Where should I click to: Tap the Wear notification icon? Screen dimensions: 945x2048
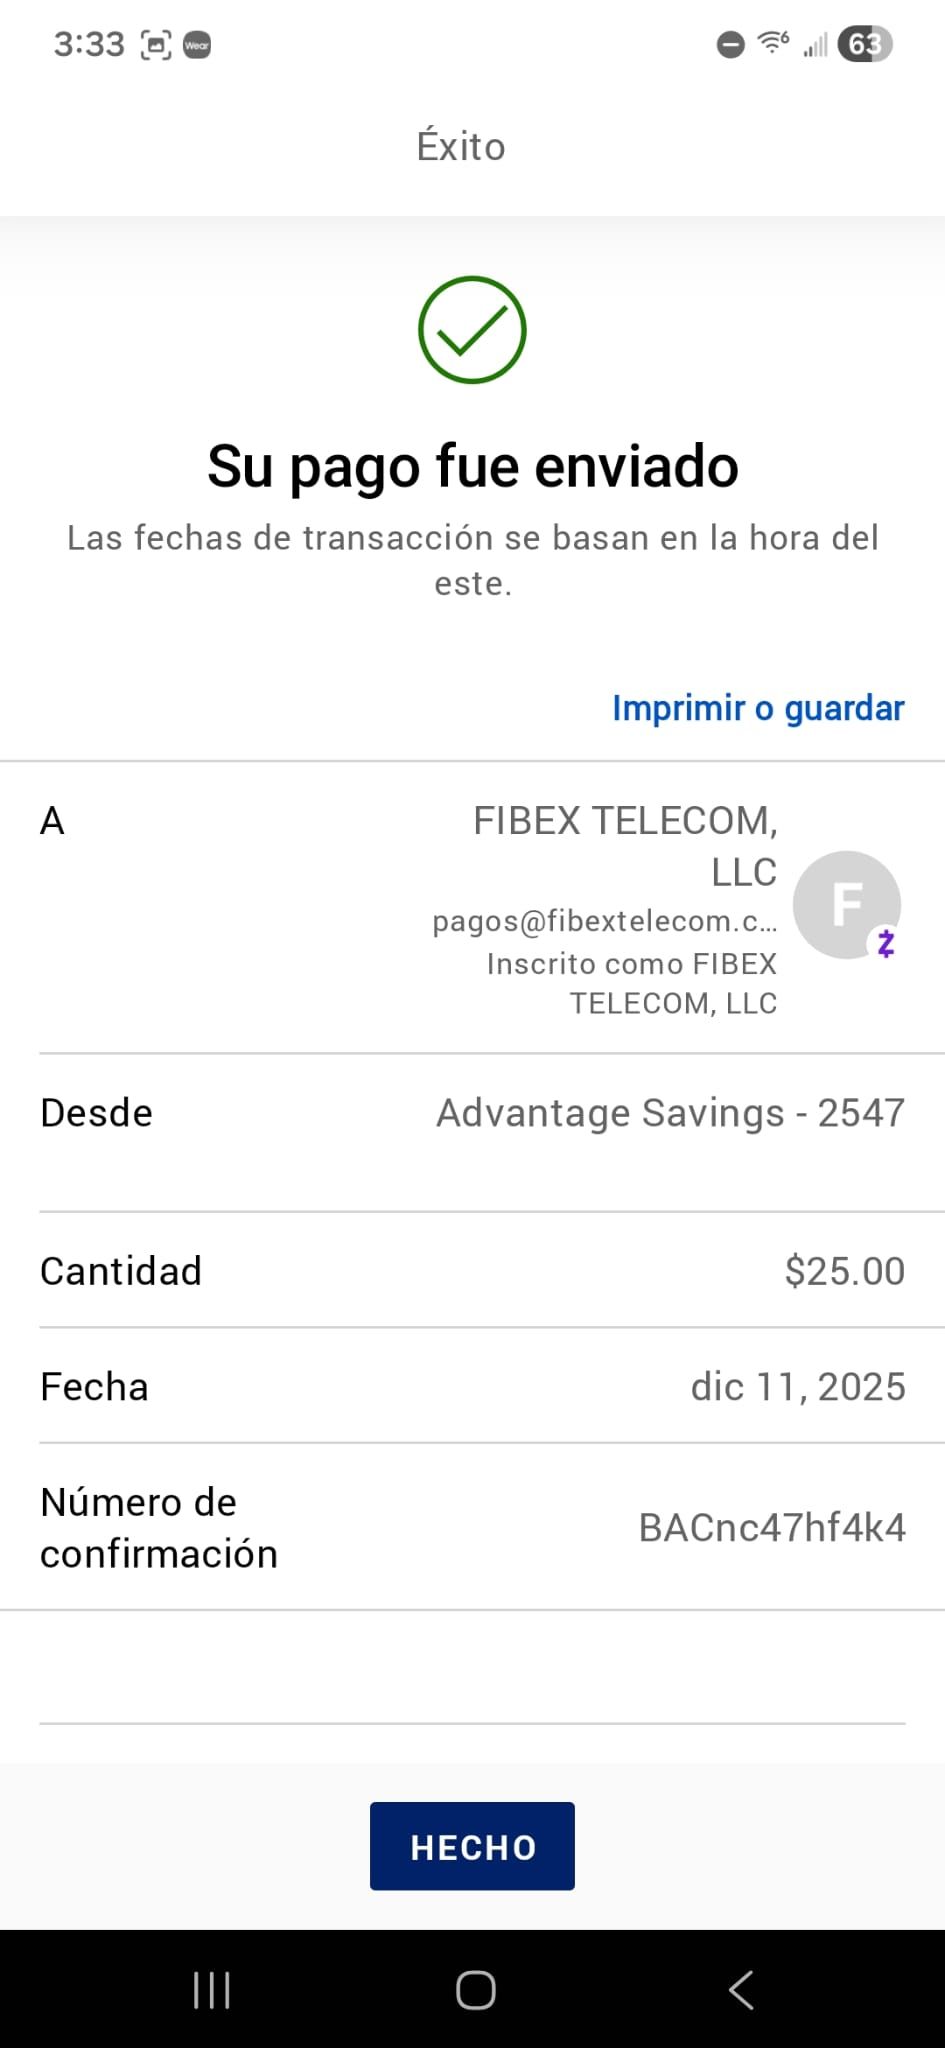pos(197,45)
